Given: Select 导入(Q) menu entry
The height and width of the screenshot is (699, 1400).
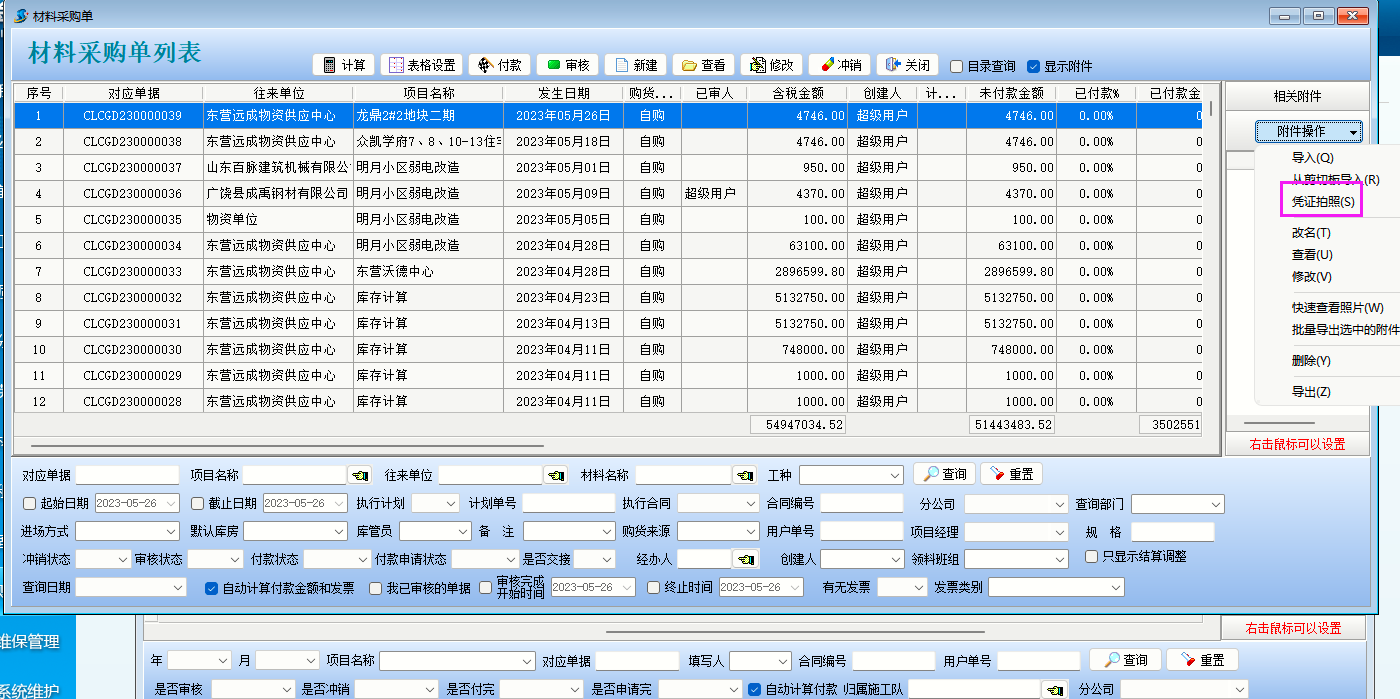Looking at the screenshot, I should tap(1312, 158).
